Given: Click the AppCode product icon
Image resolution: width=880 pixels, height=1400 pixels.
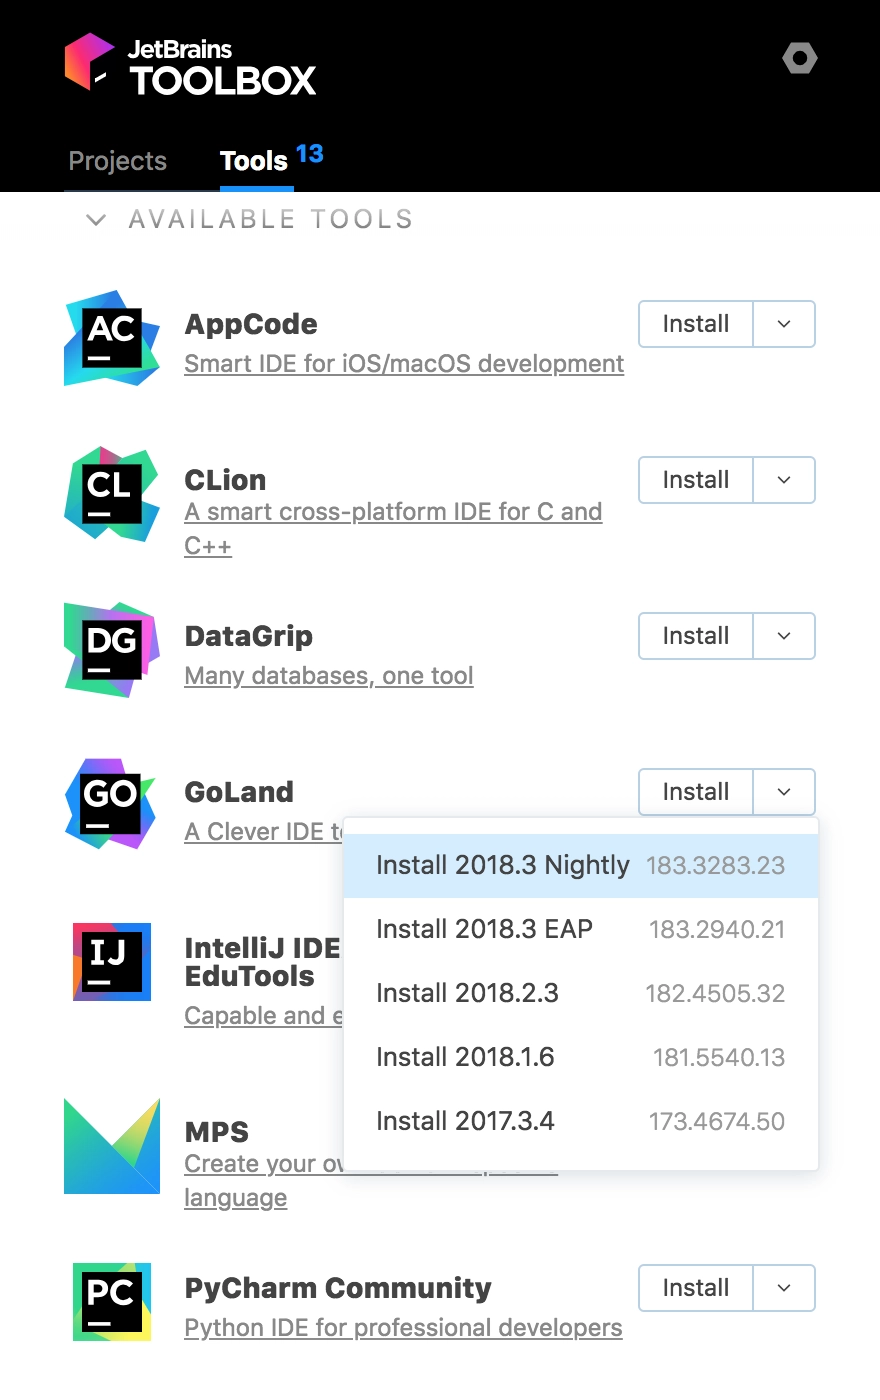Looking at the screenshot, I should click(x=112, y=338).
